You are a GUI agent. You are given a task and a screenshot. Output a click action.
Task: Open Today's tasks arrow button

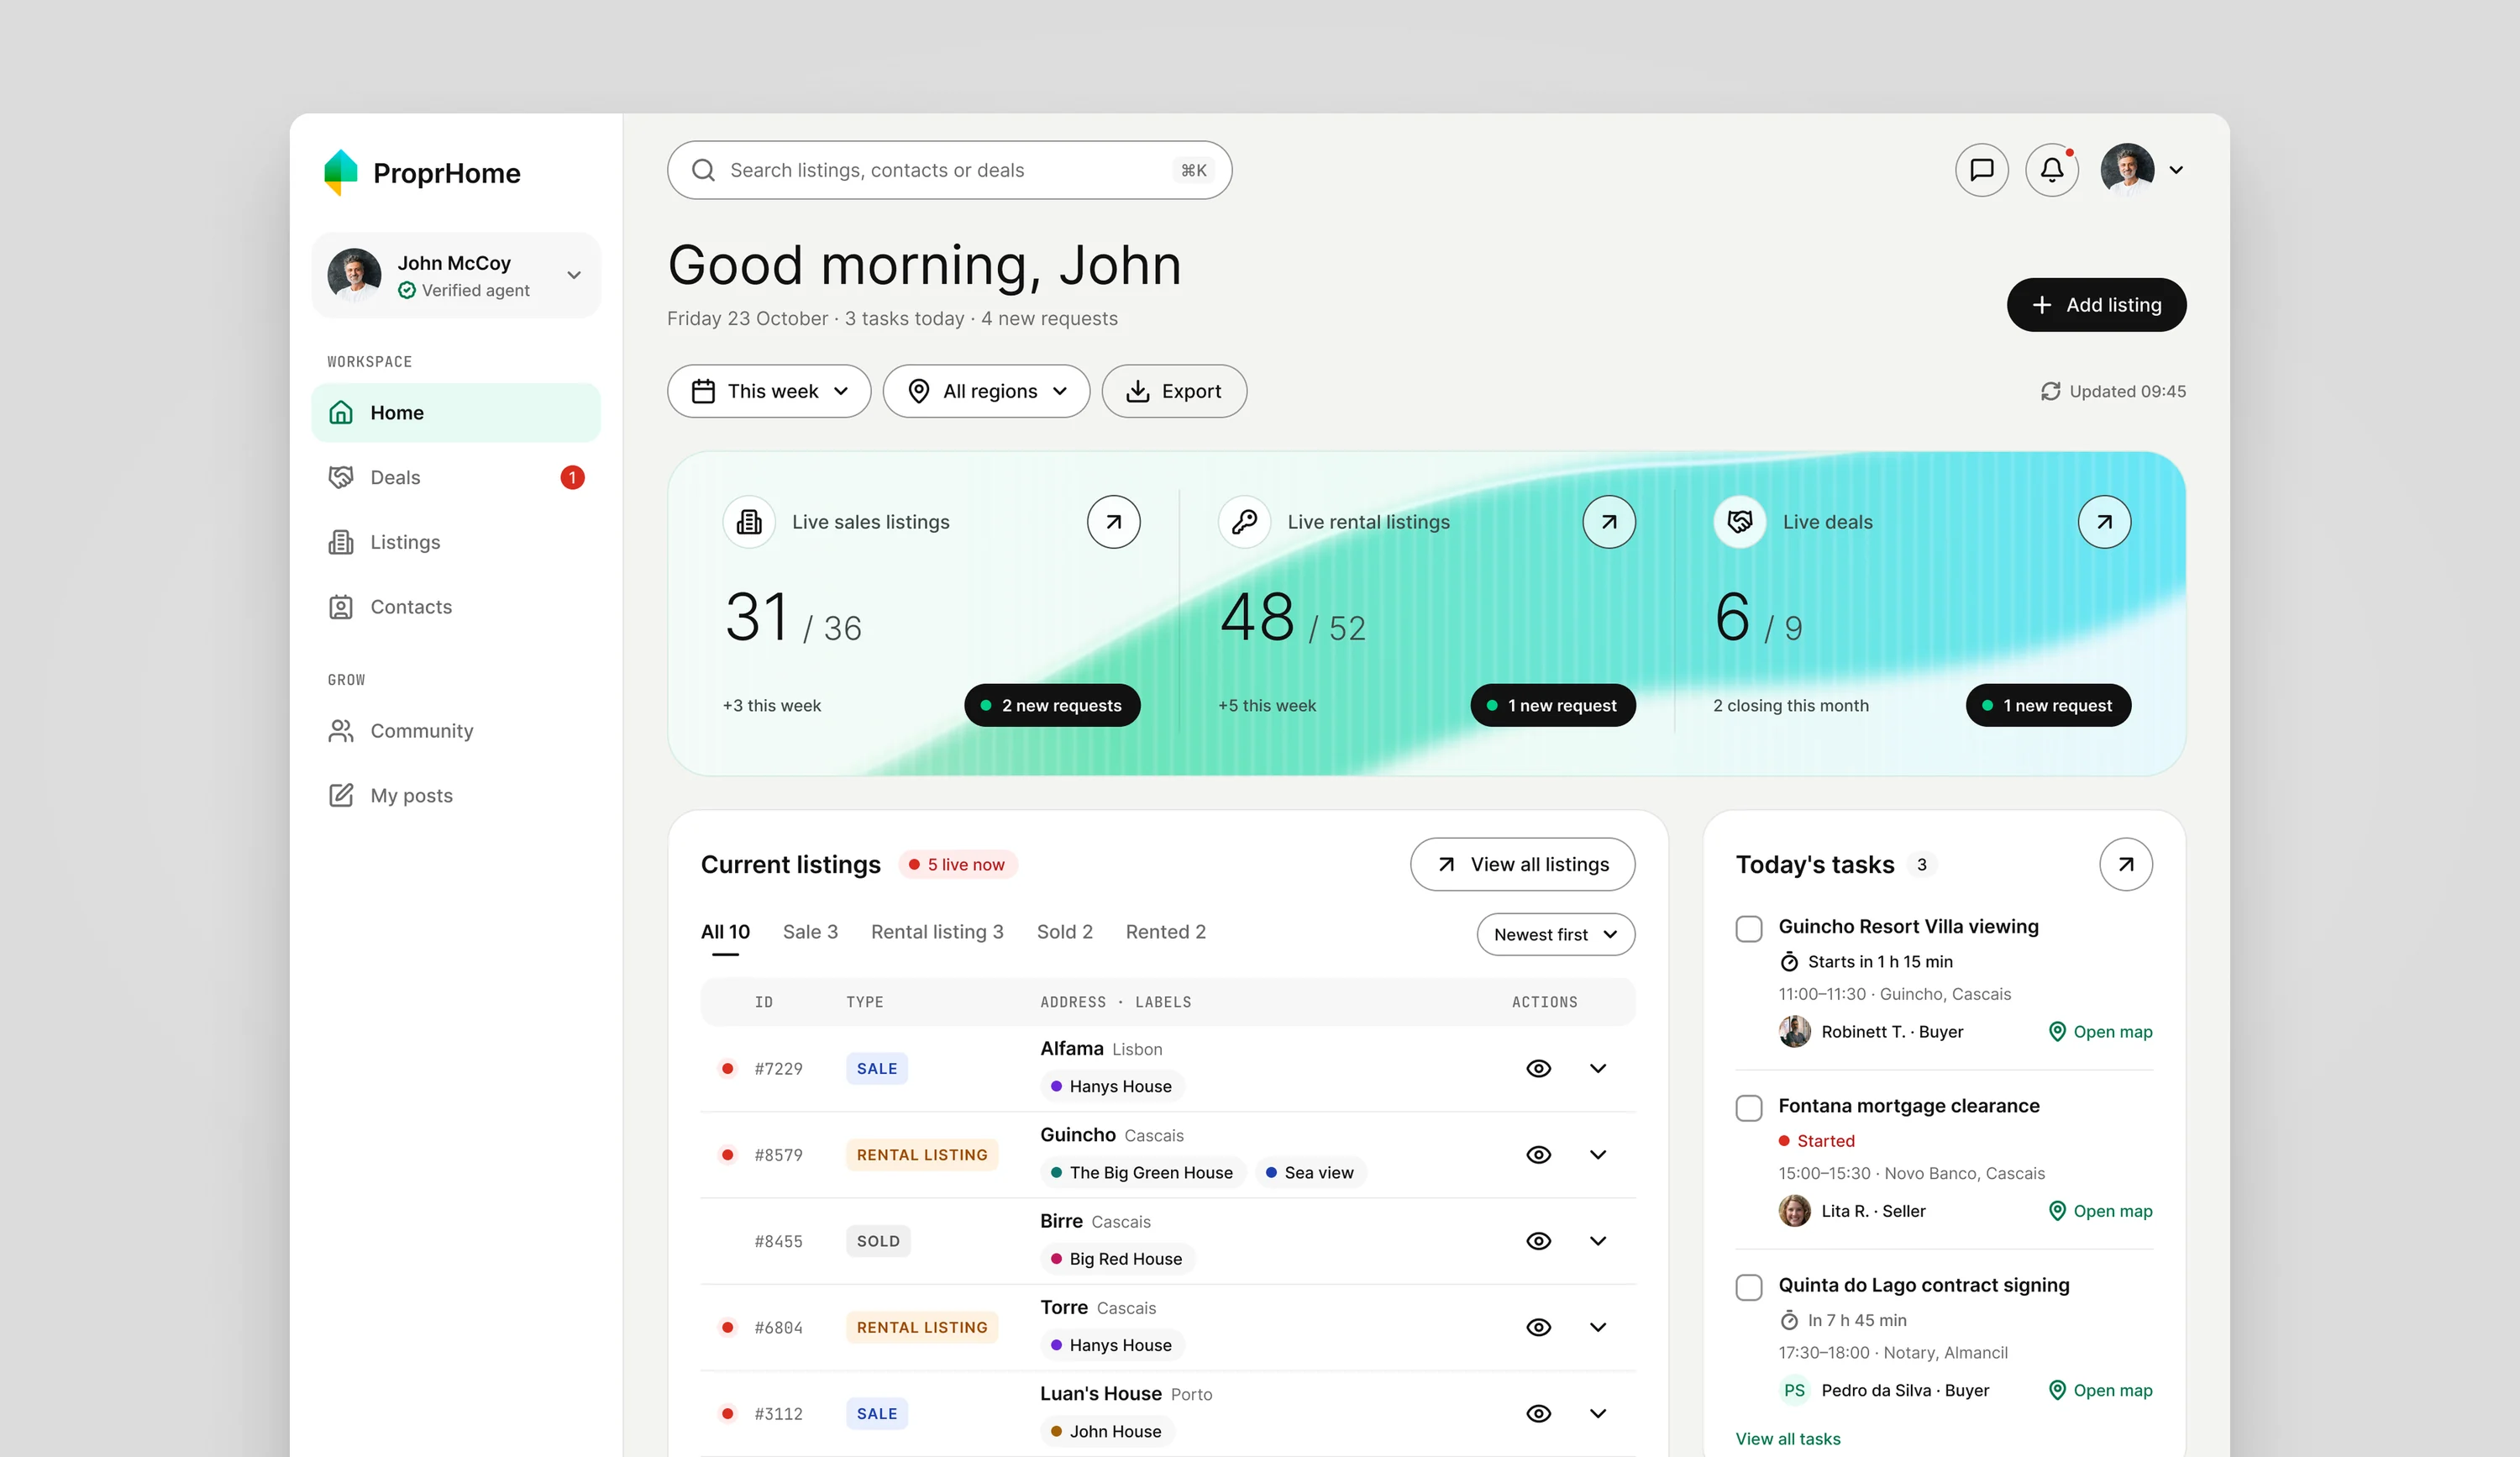coord(2125,864)
